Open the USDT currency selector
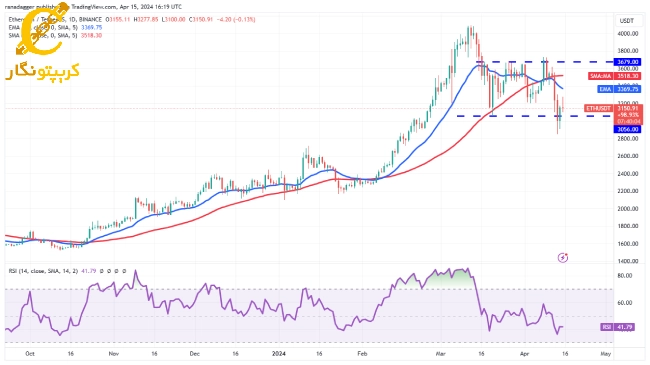This screenshot has height=365, width=650. pyautogui.click(x=626, y=20)
